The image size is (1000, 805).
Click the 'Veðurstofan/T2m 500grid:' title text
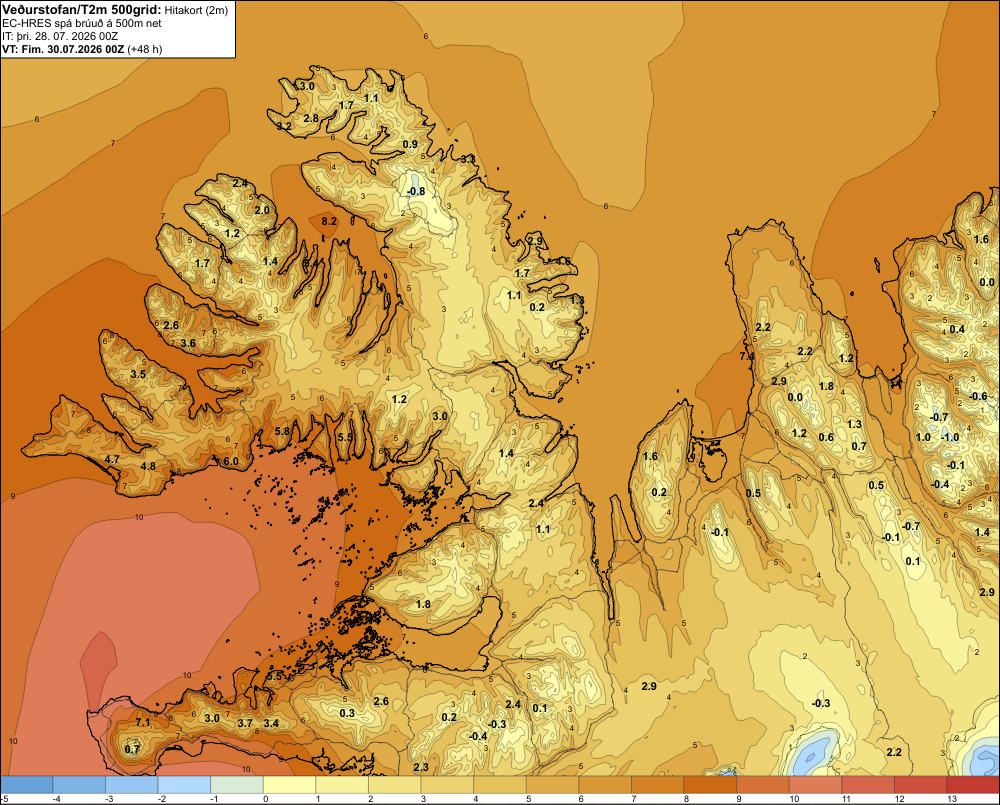pos(81,9)
